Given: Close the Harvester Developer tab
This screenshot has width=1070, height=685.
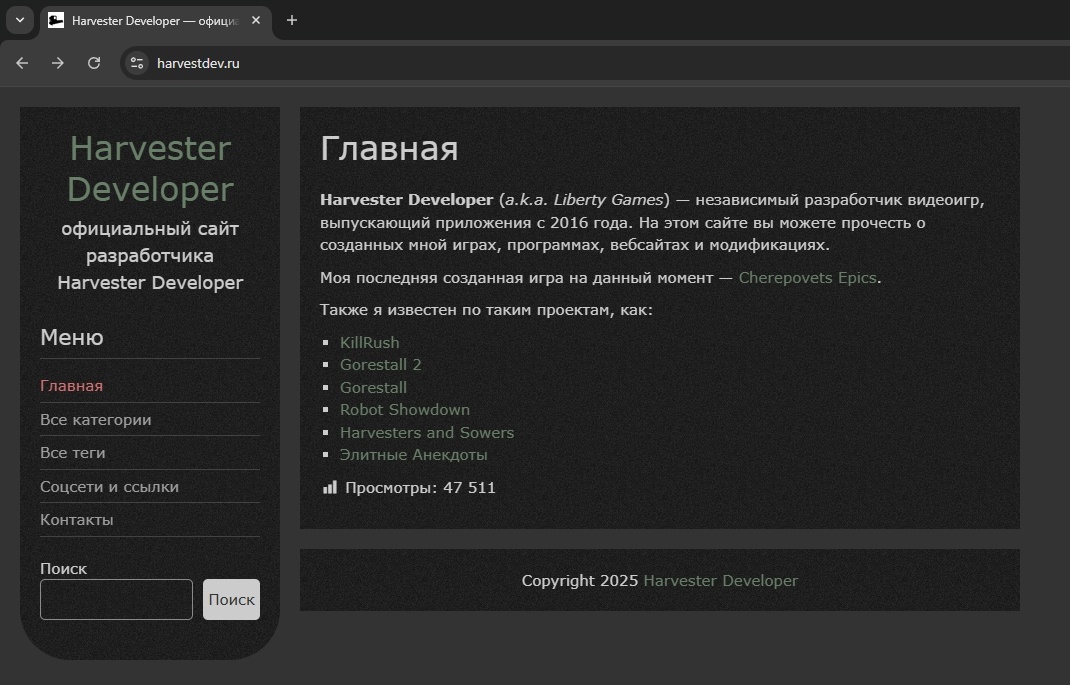Looking at the screenshot, I should tap(256, 20).
